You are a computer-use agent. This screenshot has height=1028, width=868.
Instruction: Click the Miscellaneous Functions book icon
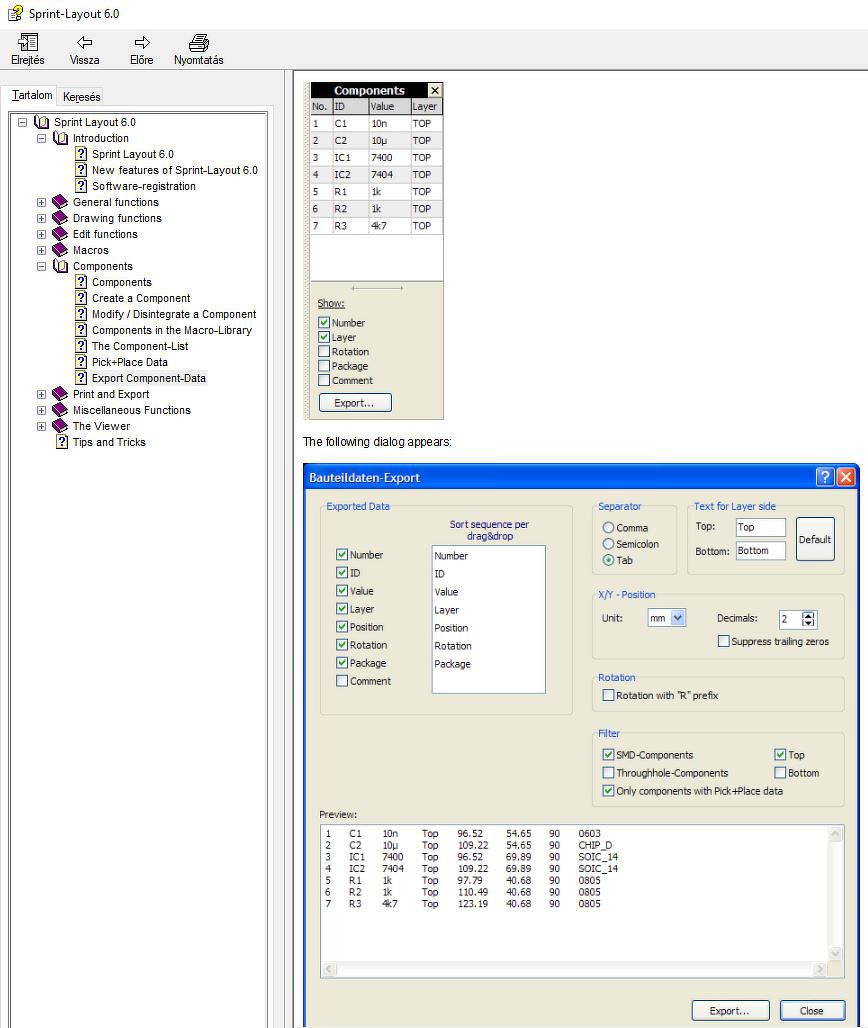(60, 410)
